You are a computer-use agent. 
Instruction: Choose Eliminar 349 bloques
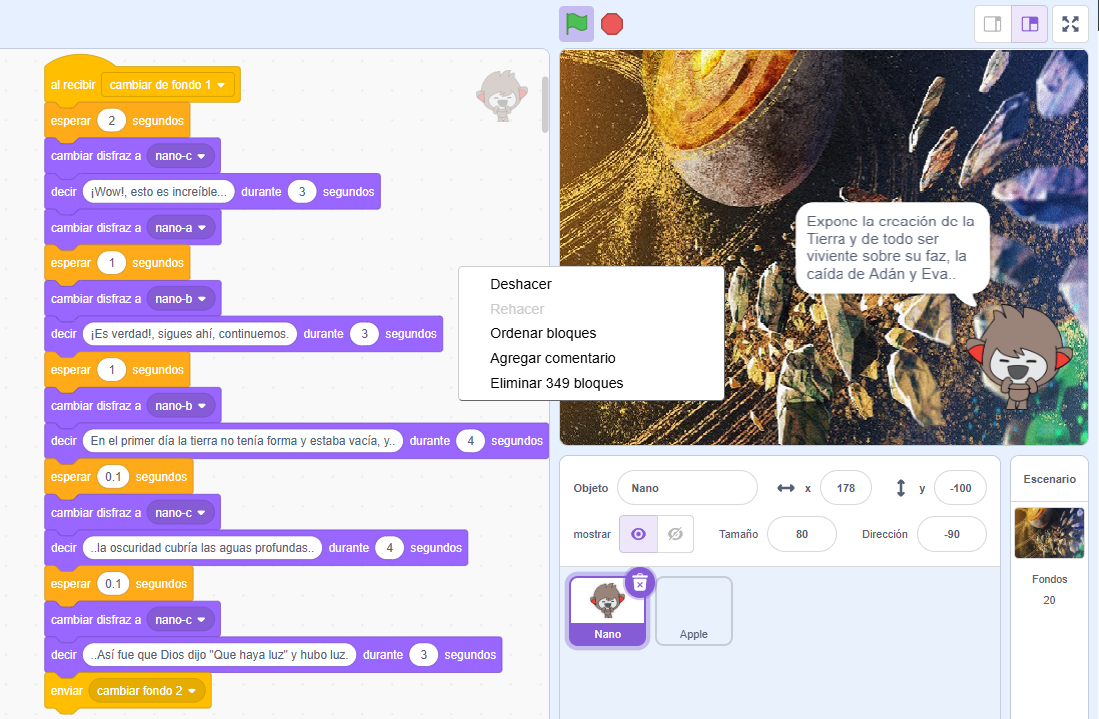556,383
